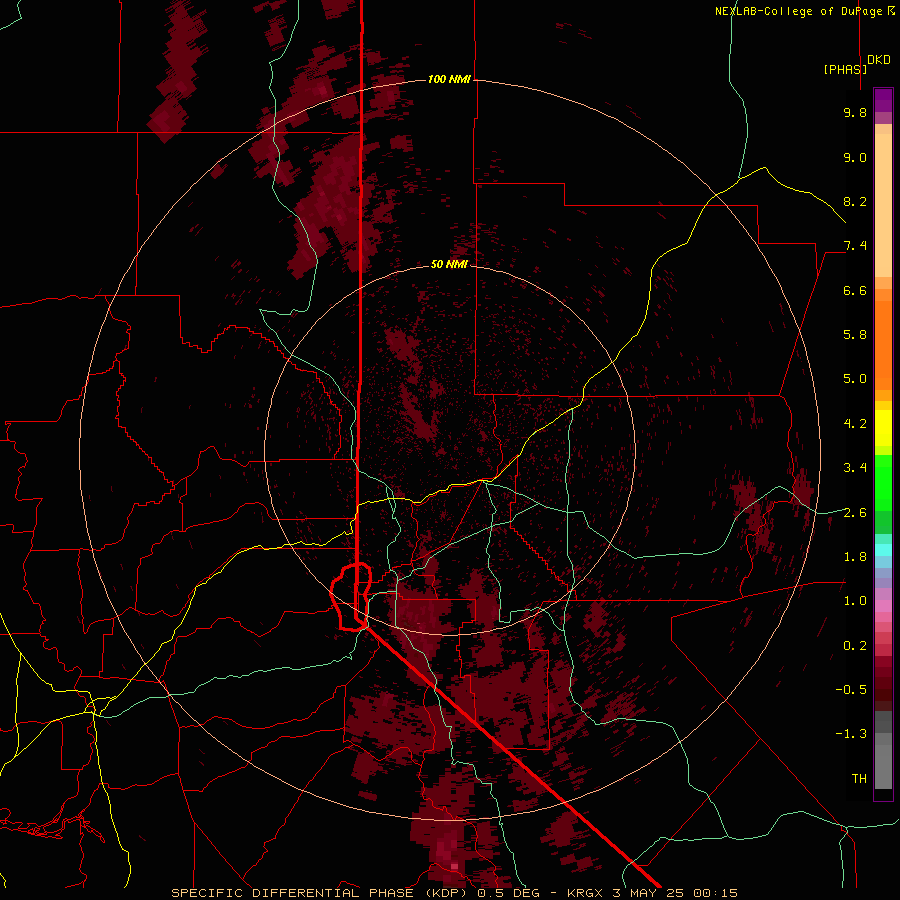The width and height of the screenshot is (900, 900).
Task: Click the 4.2 scale value
Action: [x=855, y=424]
